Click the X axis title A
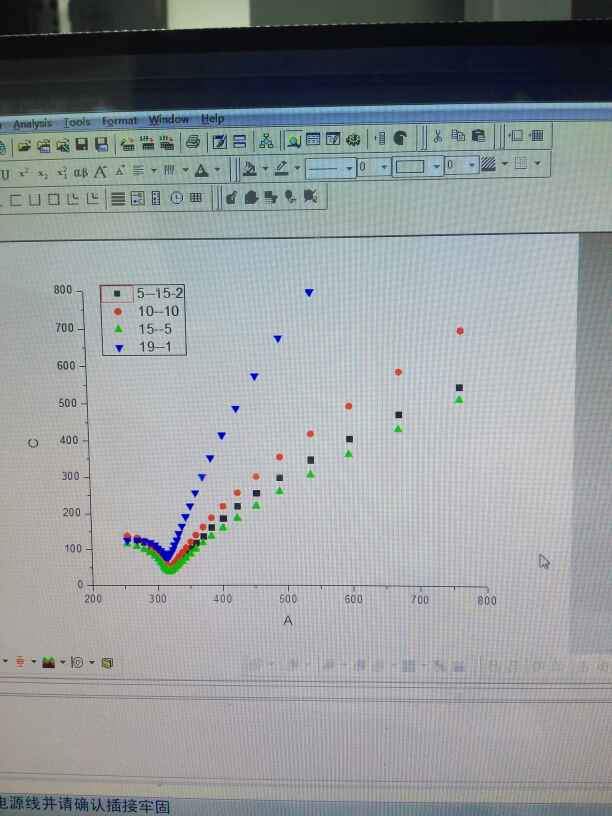Viewport: 612px width, 816px height. point(288,620)
